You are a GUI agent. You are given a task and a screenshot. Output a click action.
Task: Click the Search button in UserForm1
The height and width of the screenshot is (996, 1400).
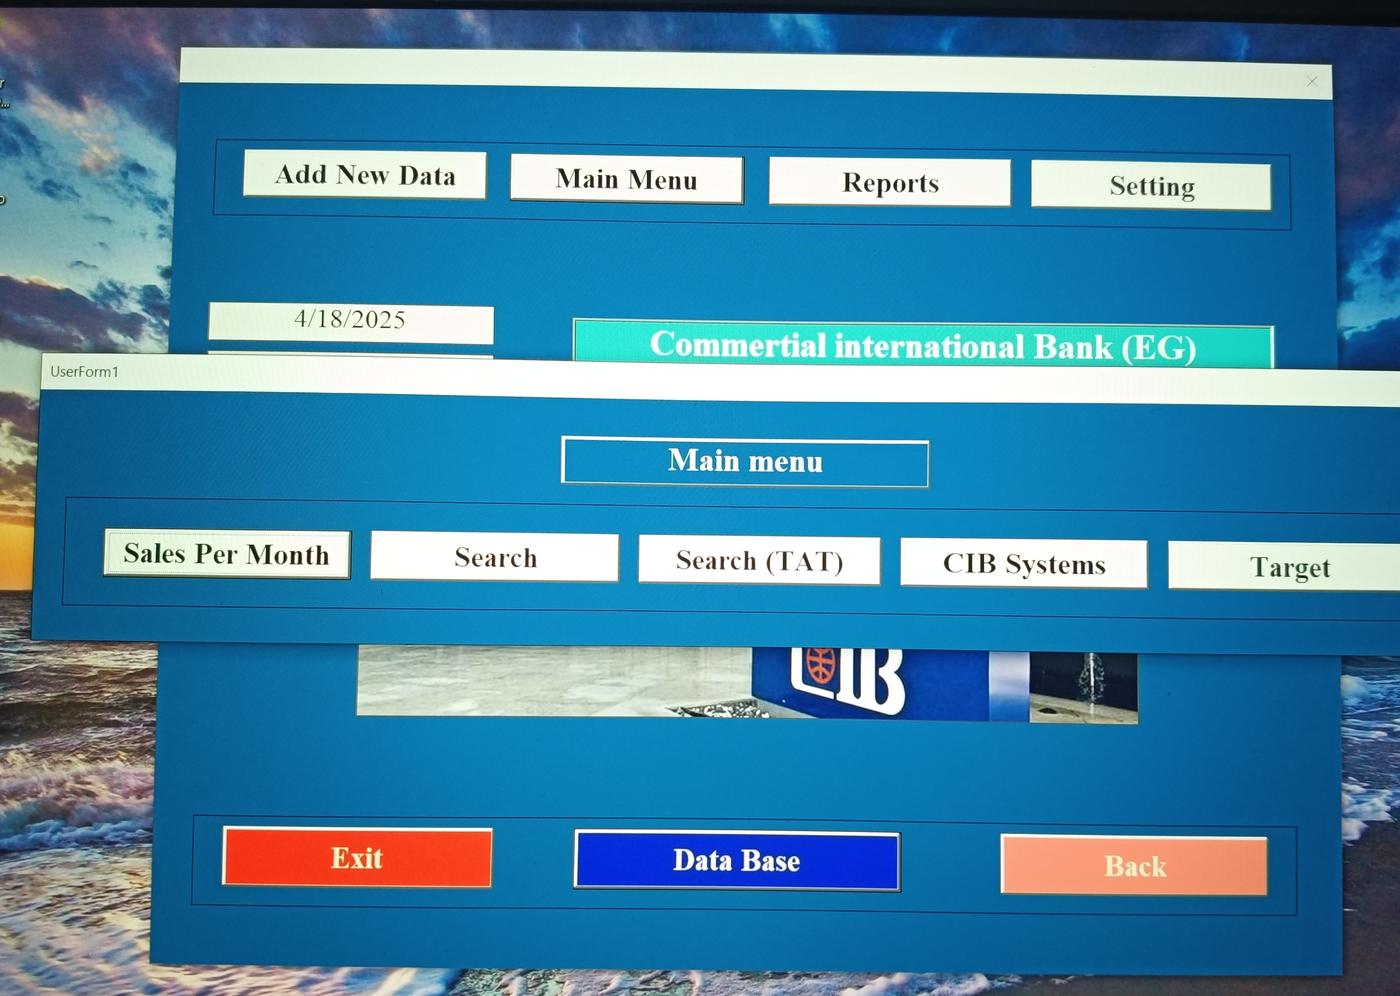[x=495, y=557]
